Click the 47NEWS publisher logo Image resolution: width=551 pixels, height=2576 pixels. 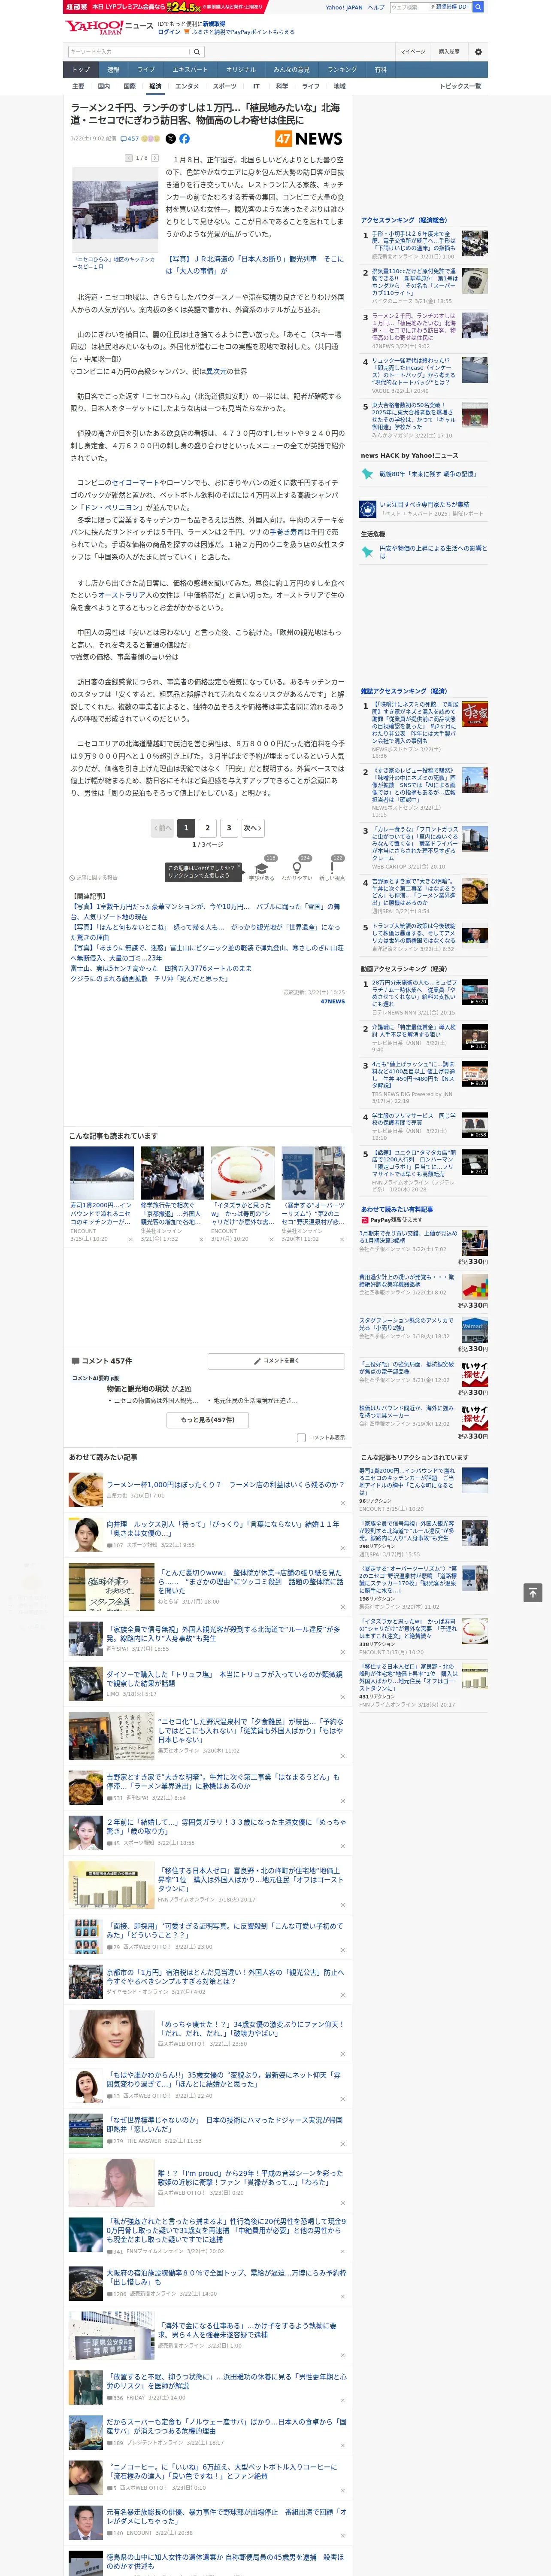point(308,139)
